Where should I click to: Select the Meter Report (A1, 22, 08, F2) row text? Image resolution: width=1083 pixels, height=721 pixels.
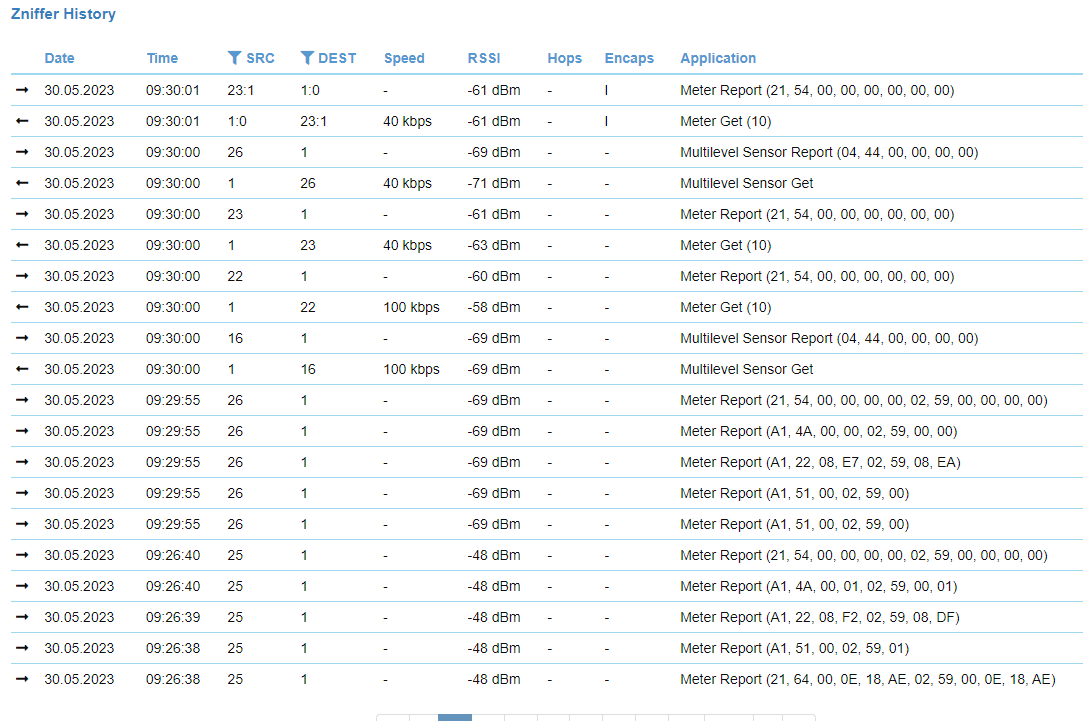(x=819, y=617)
